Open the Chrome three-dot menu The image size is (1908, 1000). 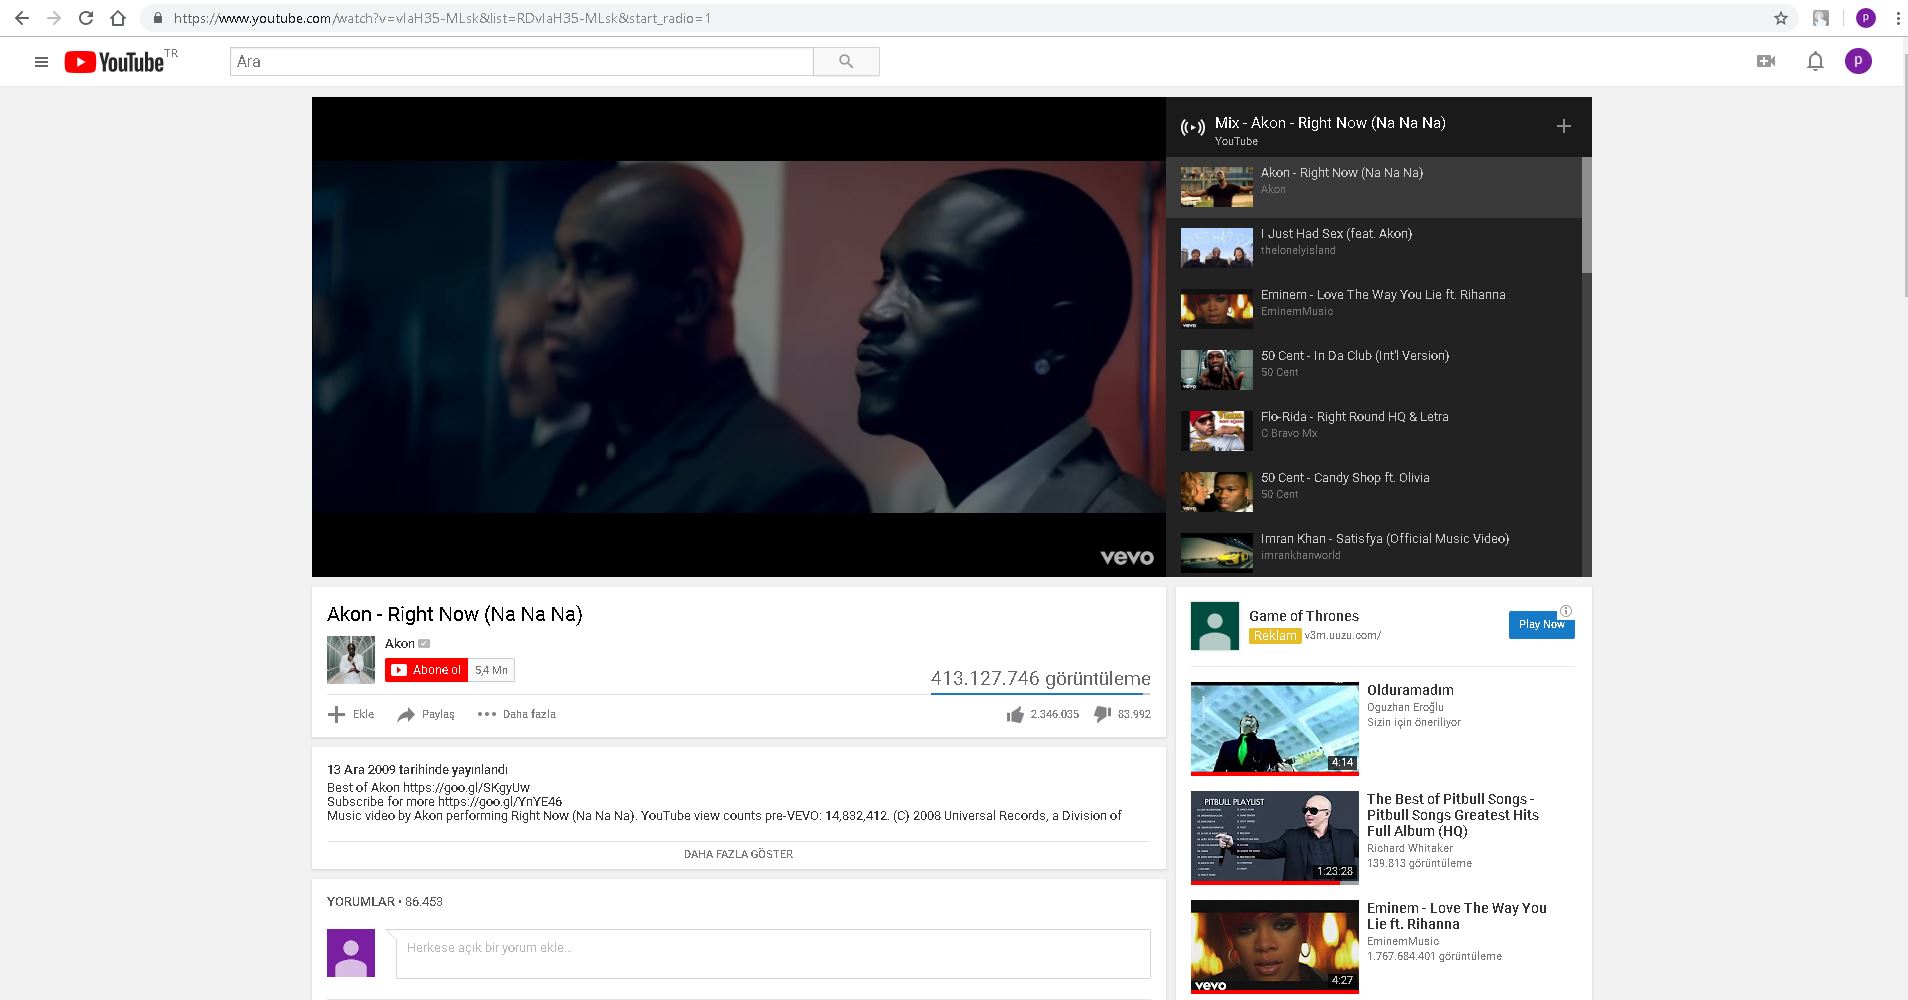[1897, 18]
